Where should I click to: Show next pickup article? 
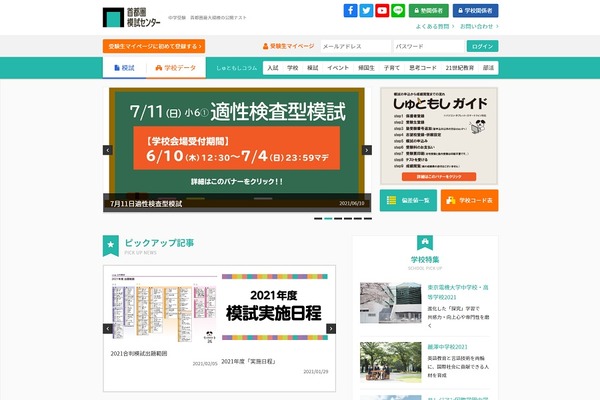click(x=331, y=329)
